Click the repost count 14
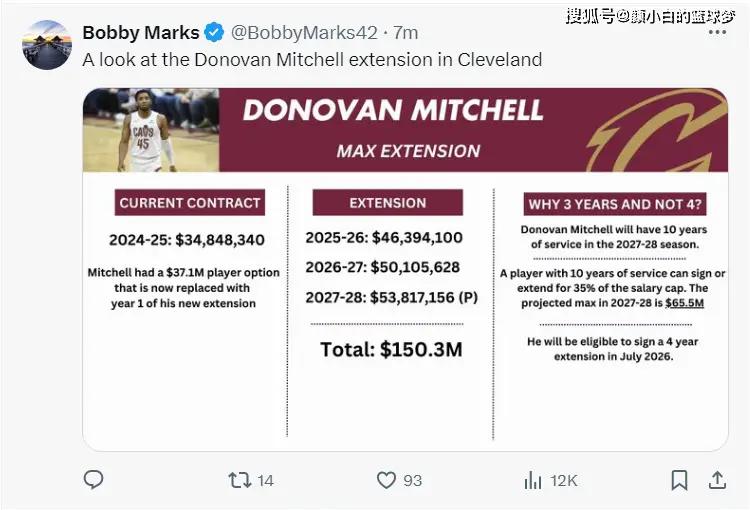 (x=265, y=481)
